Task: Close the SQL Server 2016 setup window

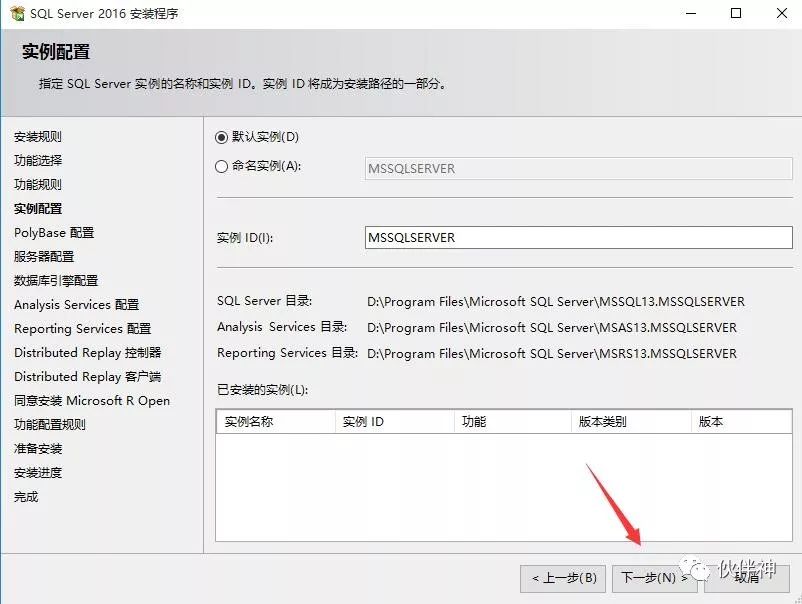Action: (x=782, y=13)
